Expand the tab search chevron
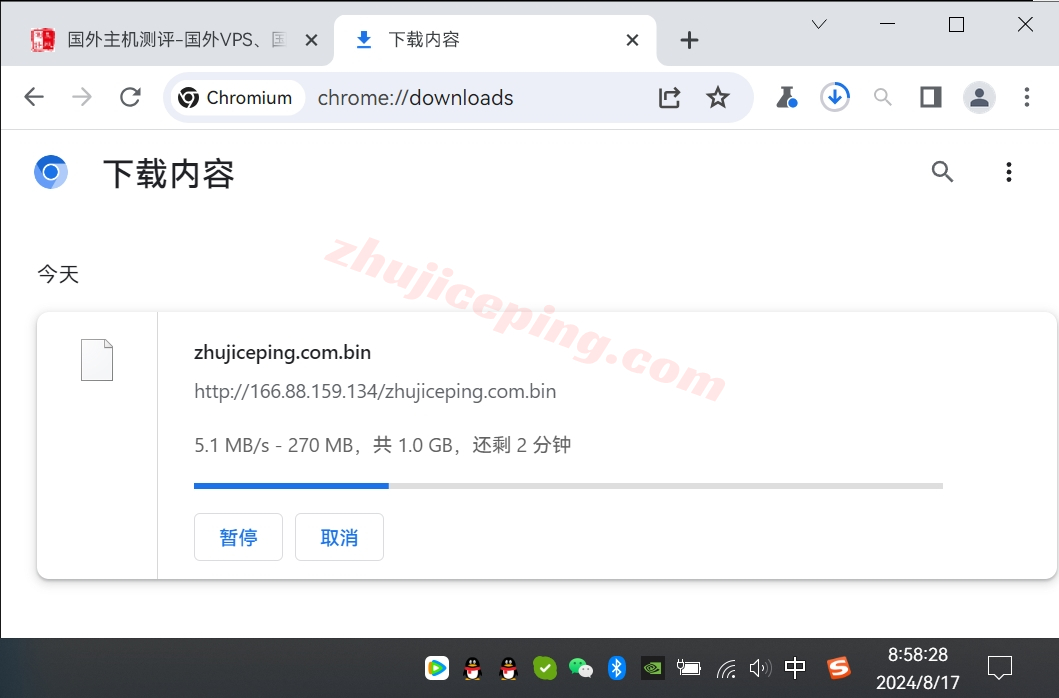 pyautogui.click(x=819, y=24)
